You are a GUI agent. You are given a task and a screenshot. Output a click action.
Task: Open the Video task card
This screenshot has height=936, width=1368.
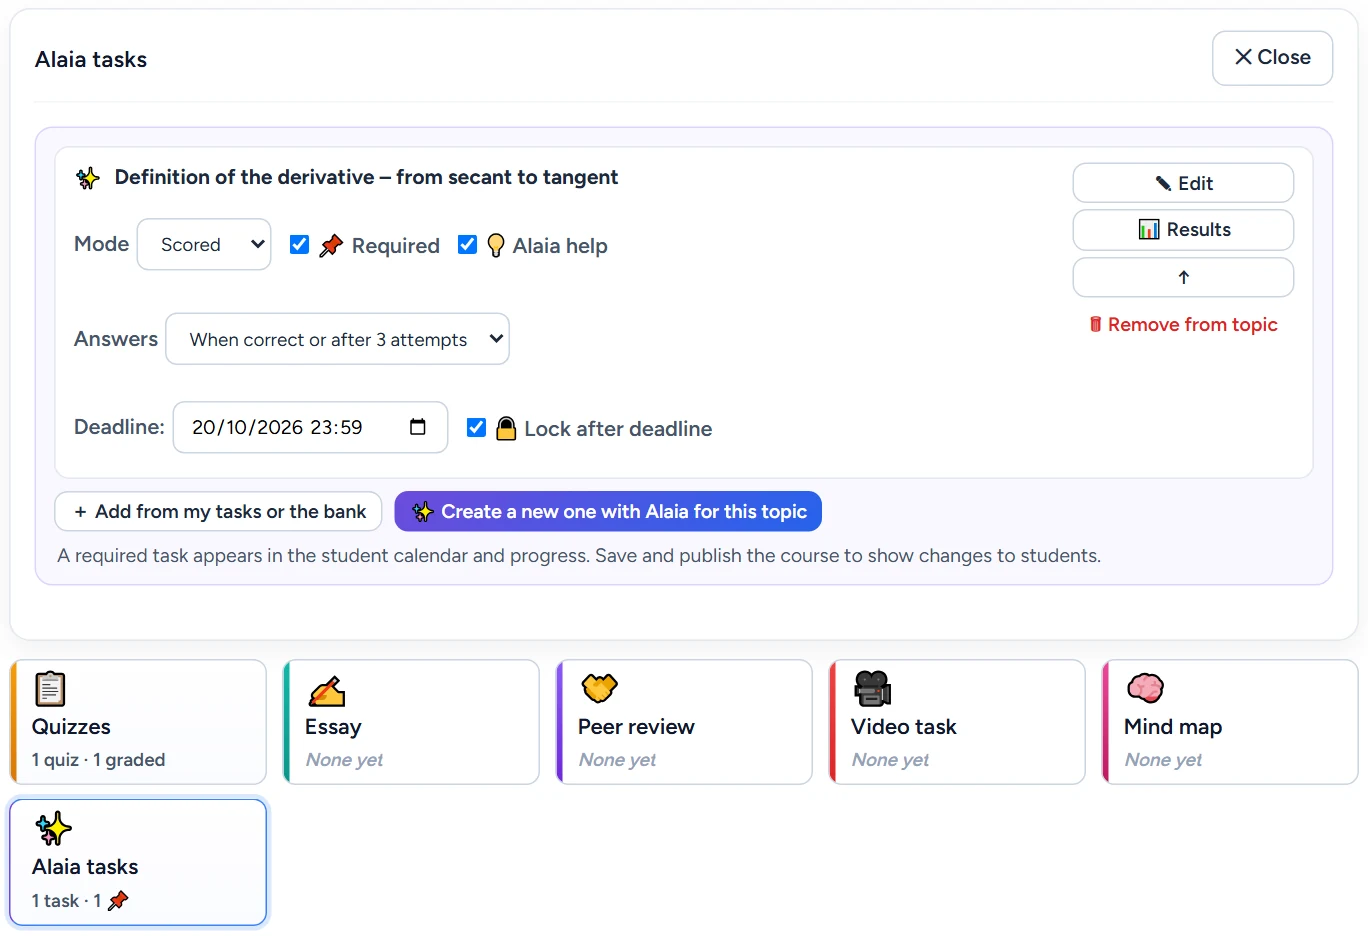click(x=957, y=722)
